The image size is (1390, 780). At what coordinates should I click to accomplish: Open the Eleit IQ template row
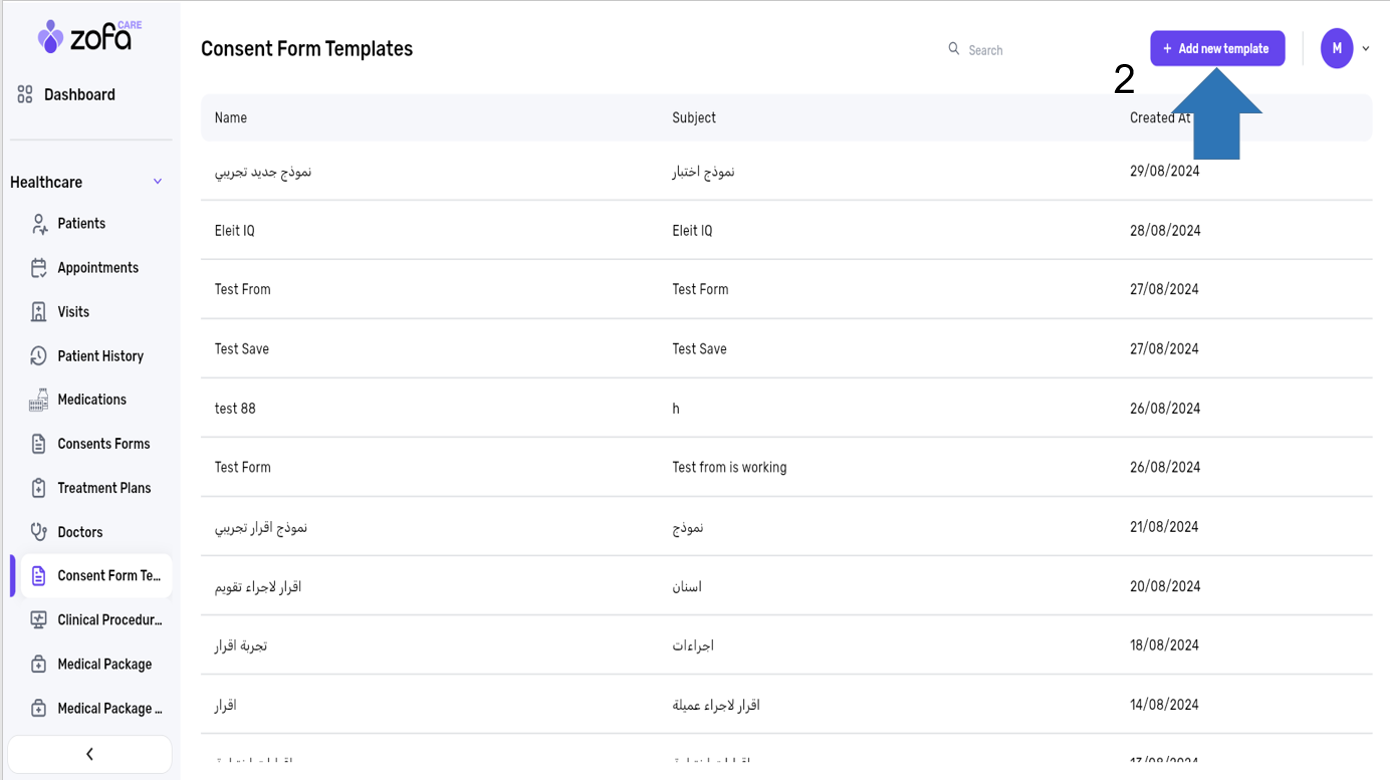pyautogui.click(x=234, y=231)
